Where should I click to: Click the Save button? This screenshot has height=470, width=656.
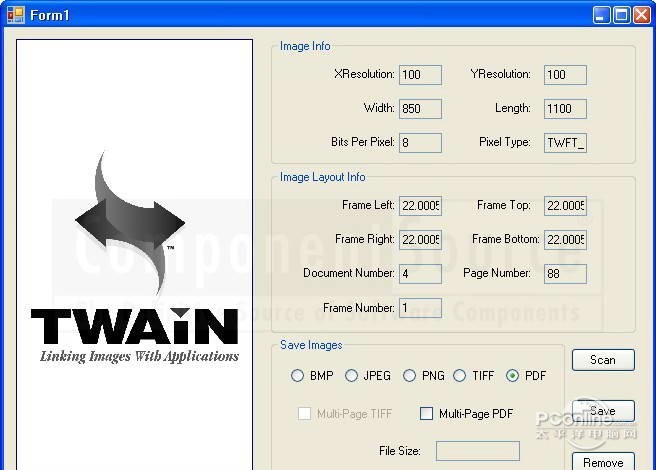[603, 411]
